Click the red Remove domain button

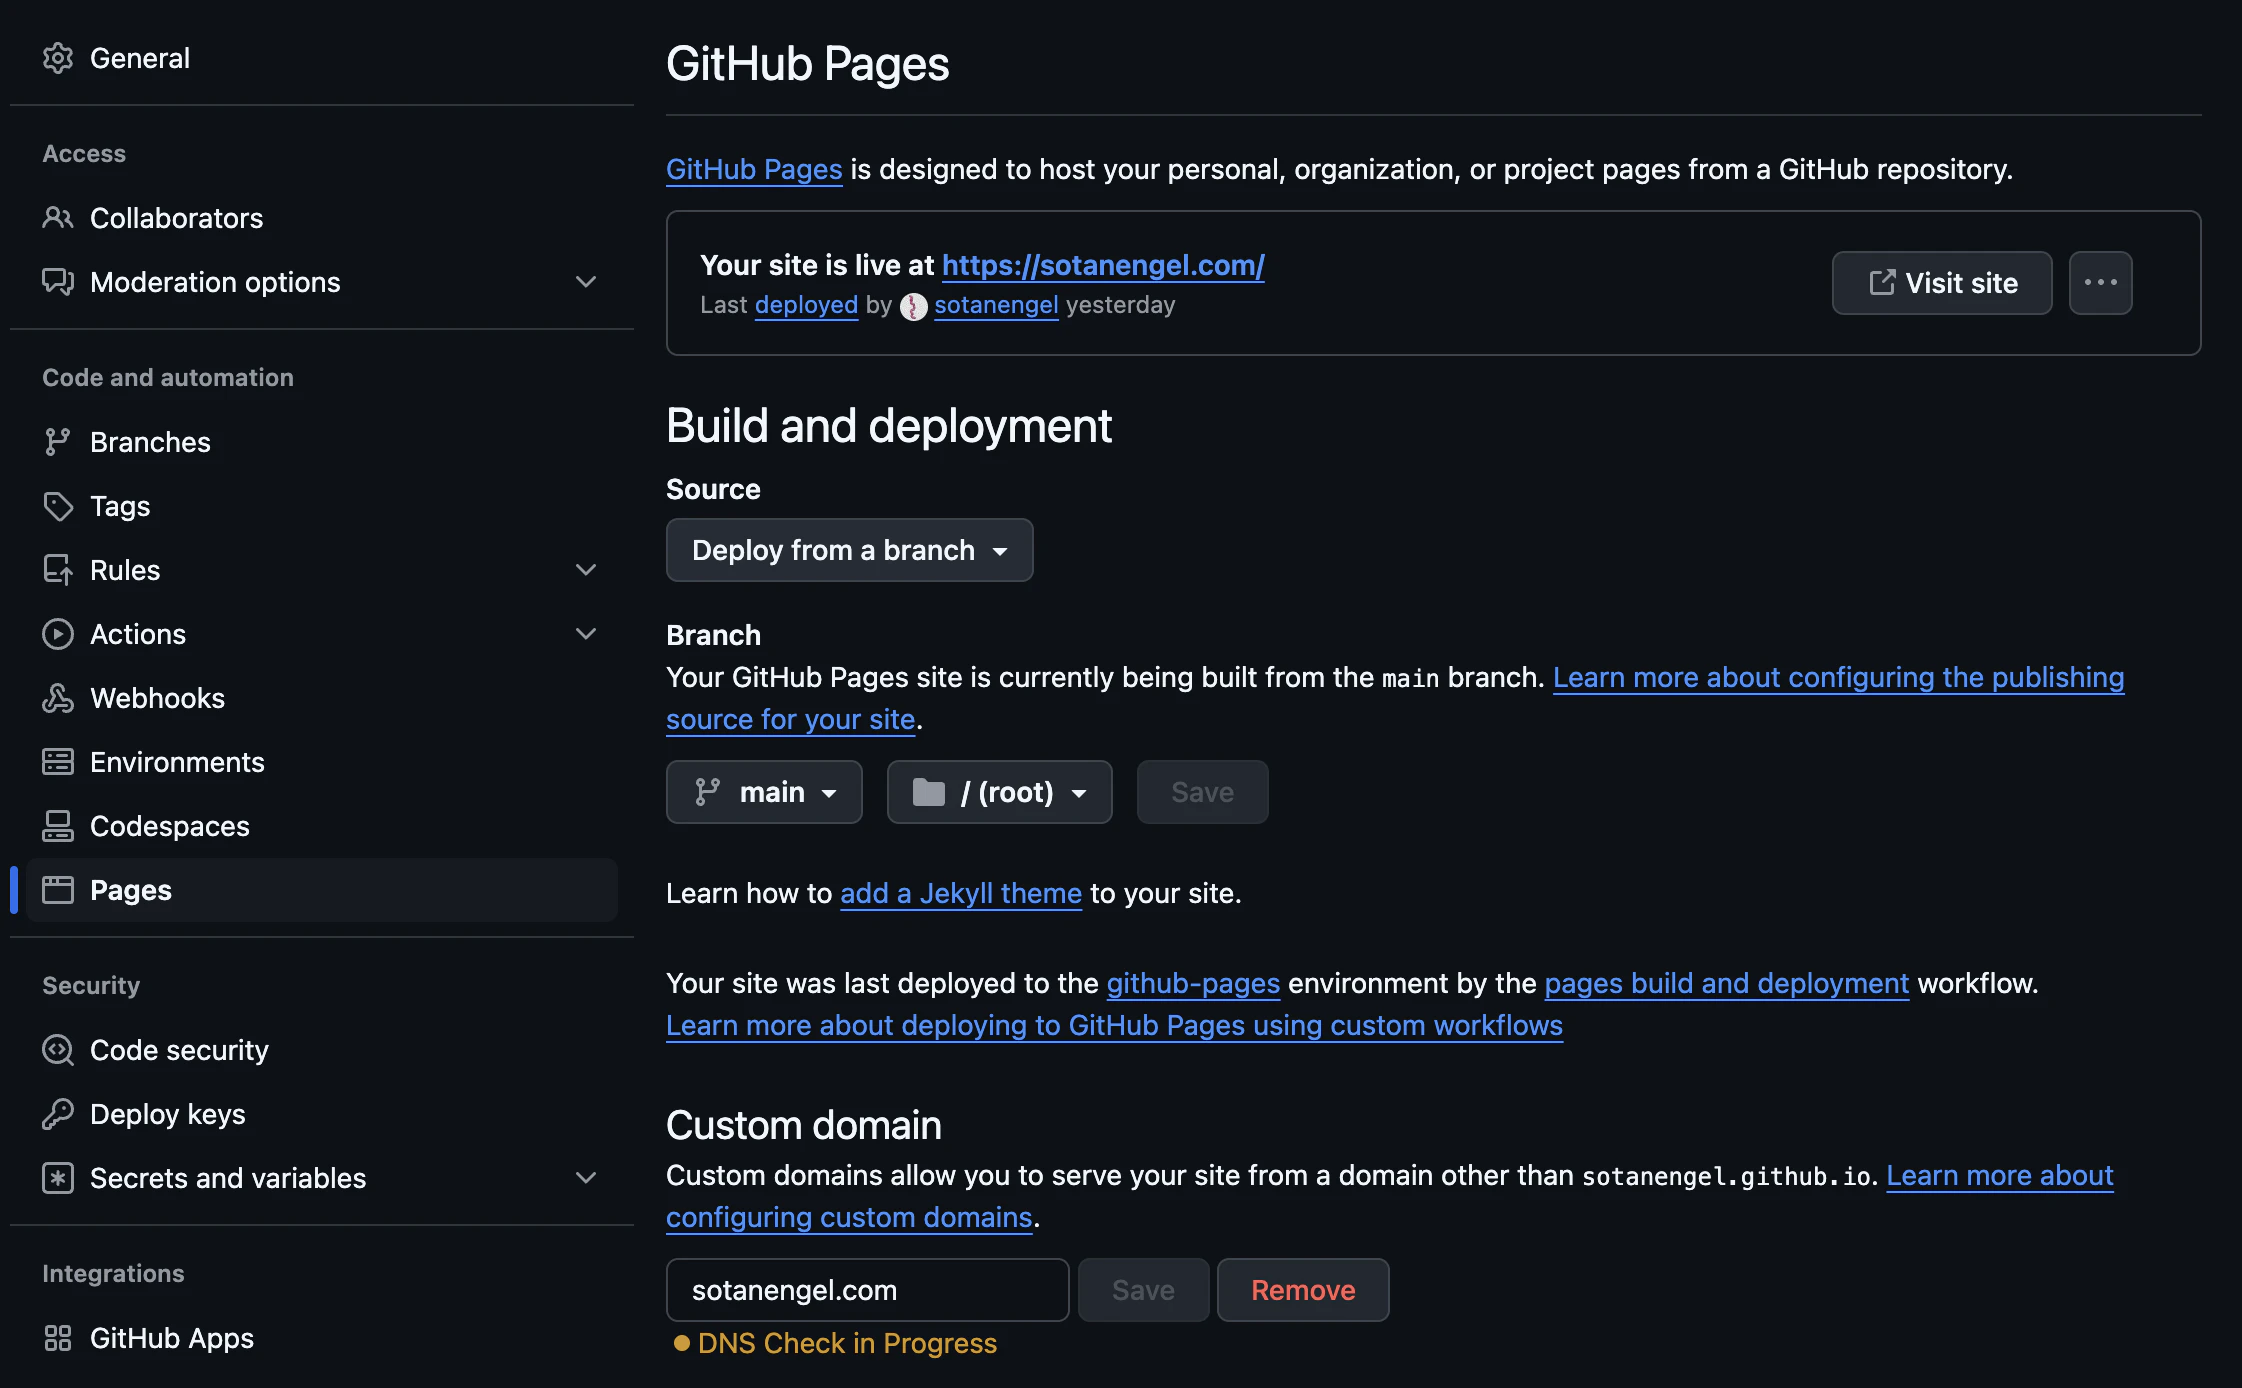[1302, 1290]
